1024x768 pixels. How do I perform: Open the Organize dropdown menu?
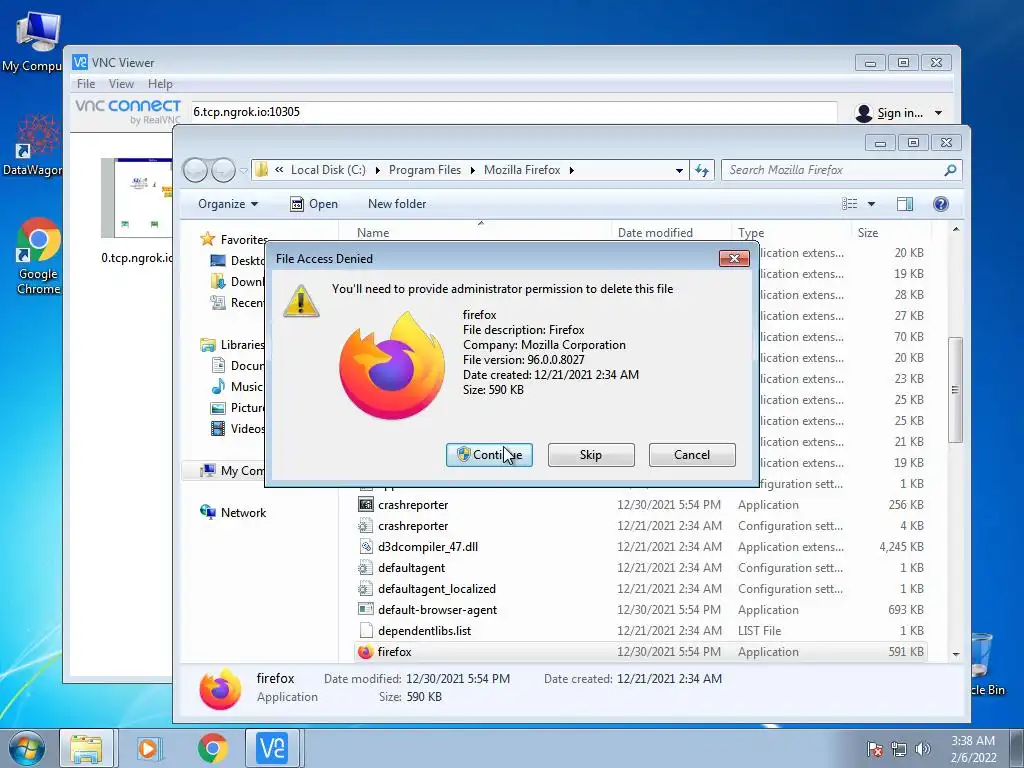[x=228, y=204]
